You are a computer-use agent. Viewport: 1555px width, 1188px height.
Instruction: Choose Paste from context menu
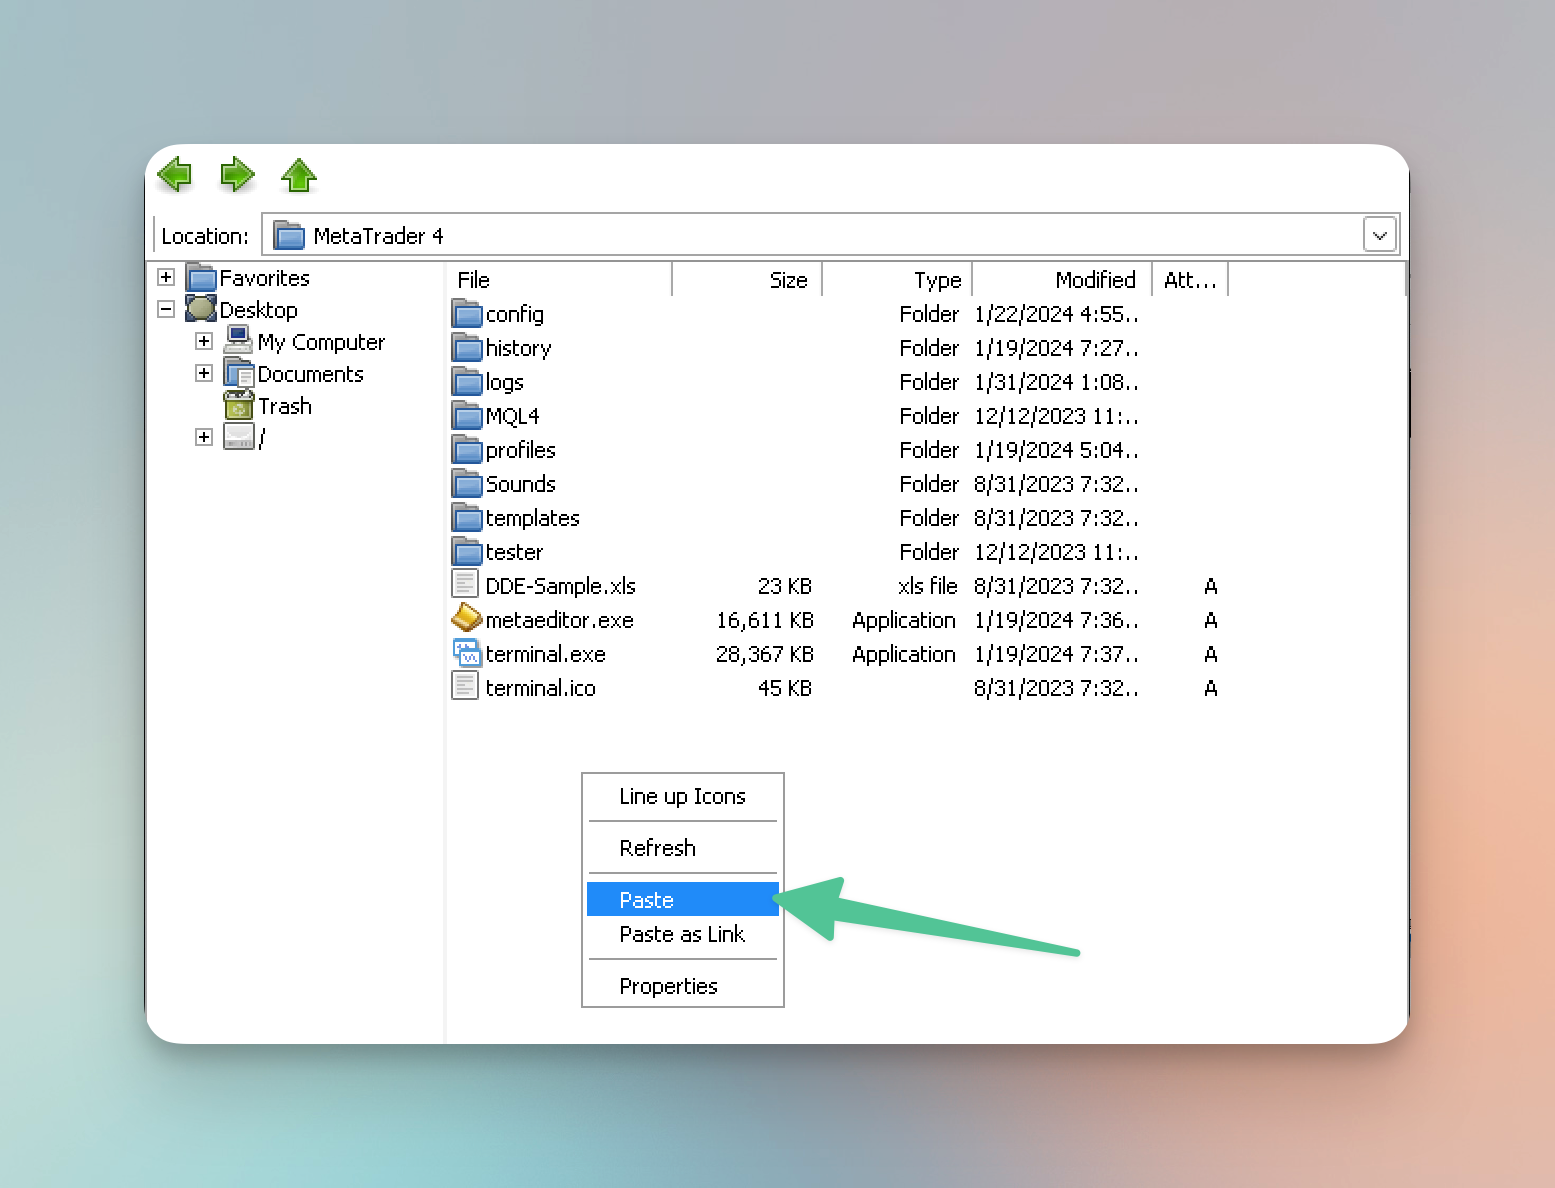(683, 899)
